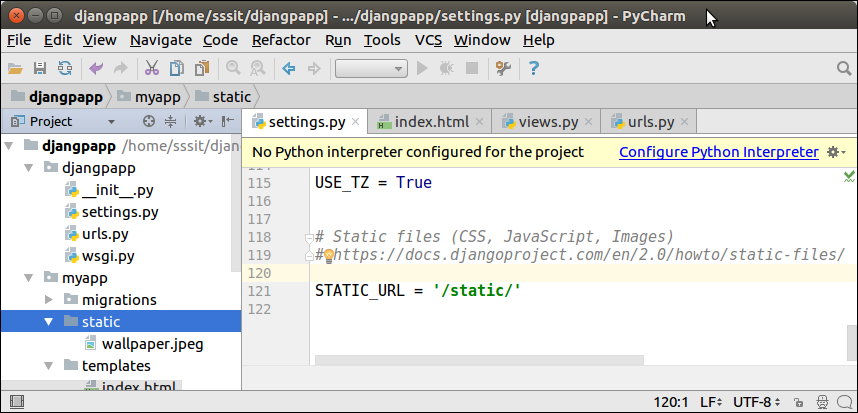Image resolution: width=858 pixels, height=413 pixels.
Task: Select __init__.py in the project tree
Action: click(108, 190)
